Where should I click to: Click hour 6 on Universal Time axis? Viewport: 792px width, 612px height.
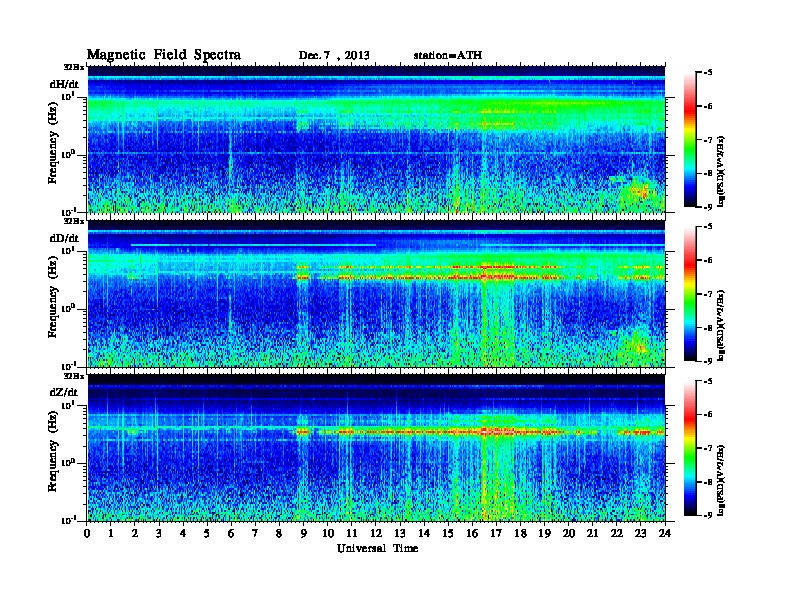click(x=231, y=533)
